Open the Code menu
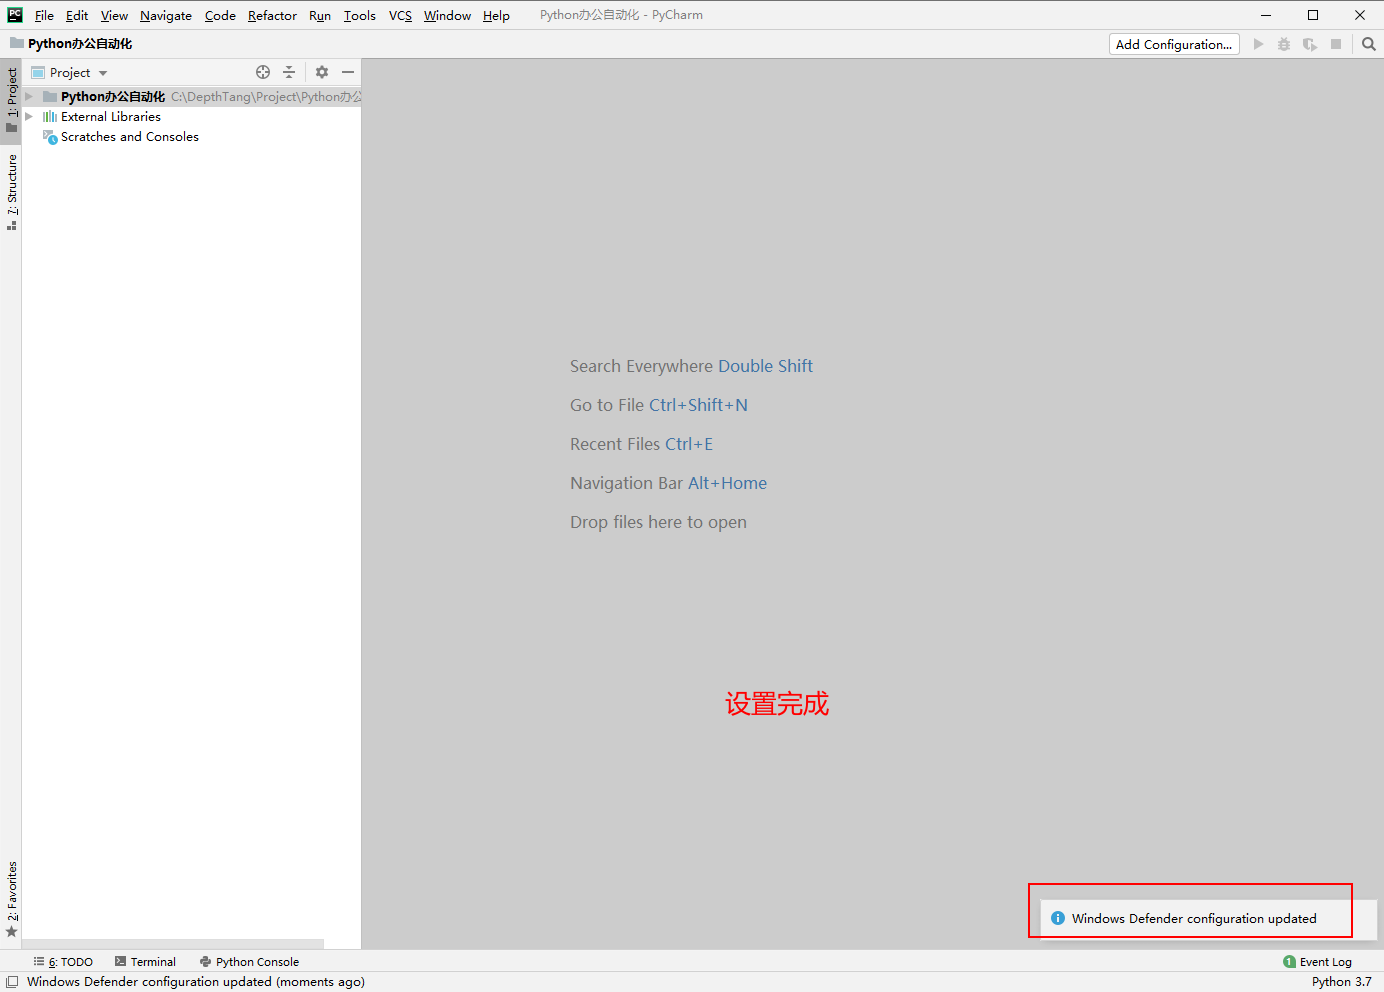Screen dimensions: 1384x992 click(220, 15)
